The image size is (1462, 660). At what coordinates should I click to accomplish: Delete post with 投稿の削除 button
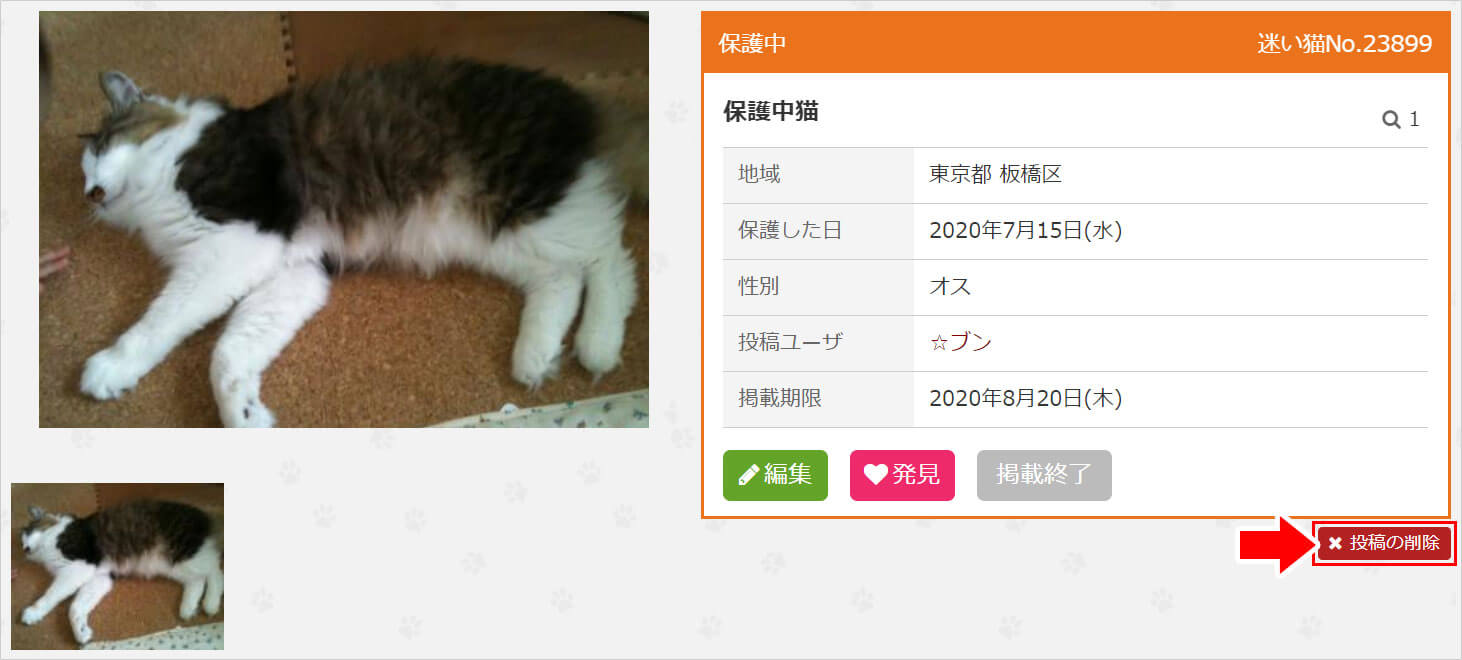coord(1384,544)
